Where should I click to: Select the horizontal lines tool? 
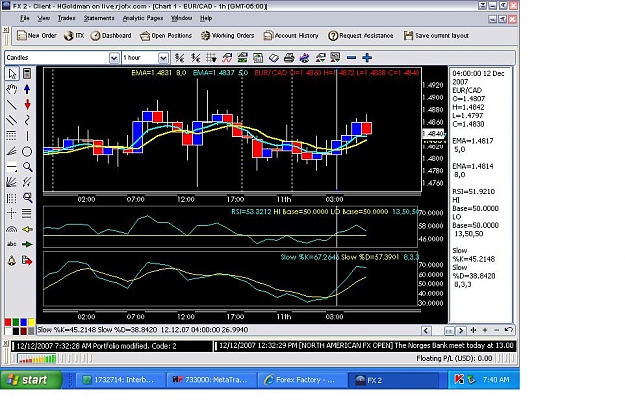(27, 213)
